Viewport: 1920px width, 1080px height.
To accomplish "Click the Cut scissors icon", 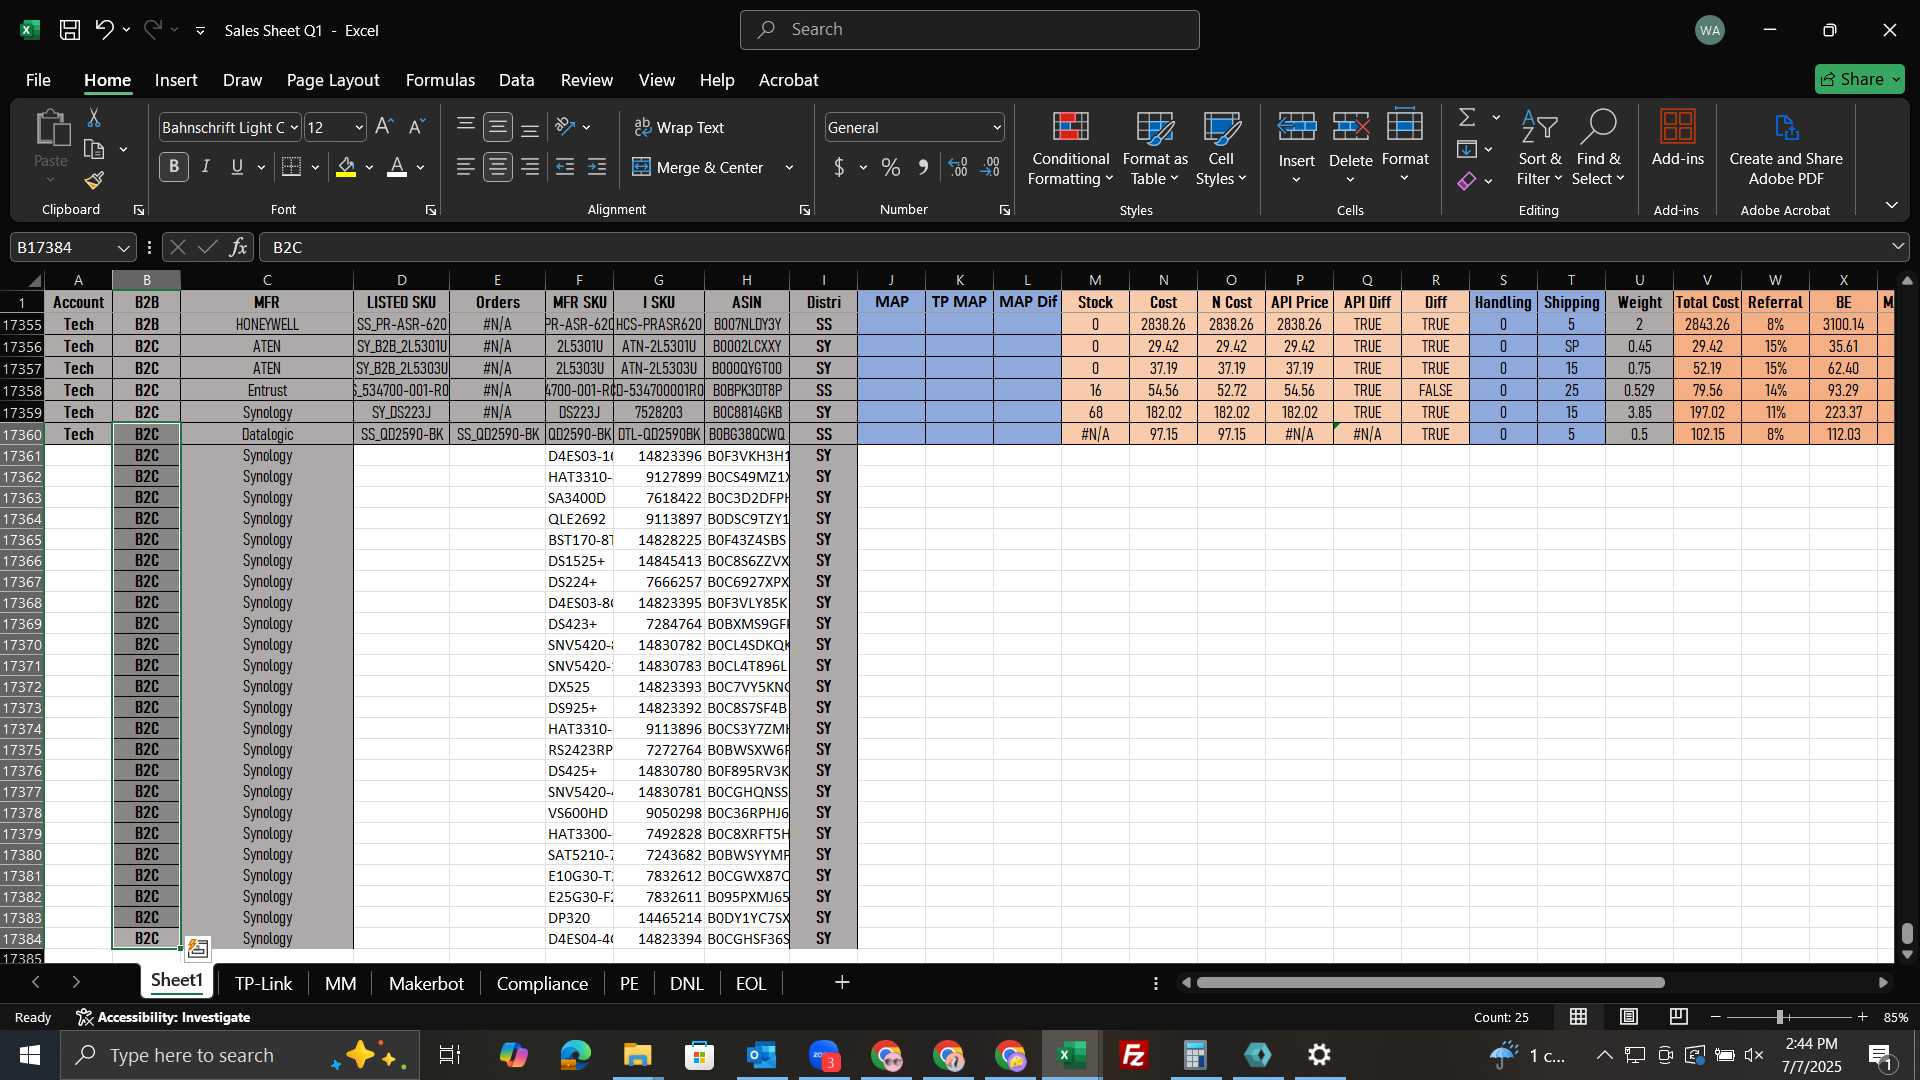I will pos(94,118).
